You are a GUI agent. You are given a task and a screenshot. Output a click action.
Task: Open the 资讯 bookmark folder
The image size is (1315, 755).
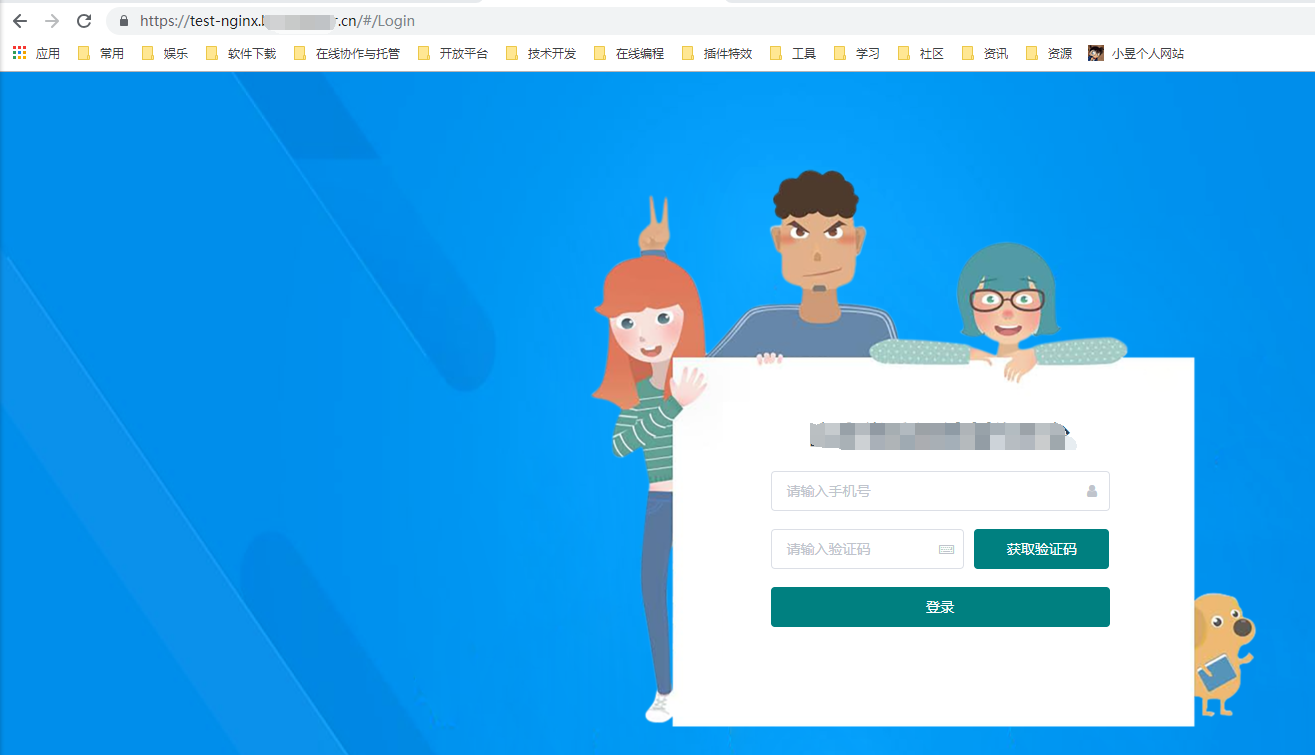[985, 54]
